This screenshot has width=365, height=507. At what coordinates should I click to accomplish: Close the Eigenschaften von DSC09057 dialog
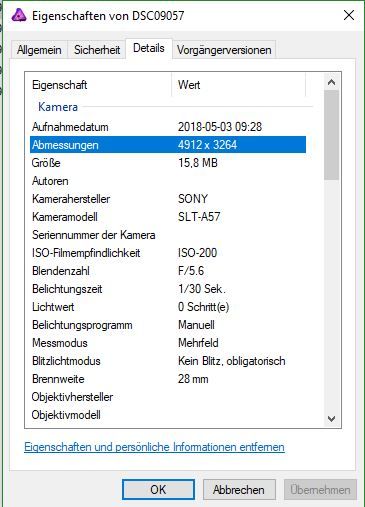pyautogui.click(x=349, y=15)
